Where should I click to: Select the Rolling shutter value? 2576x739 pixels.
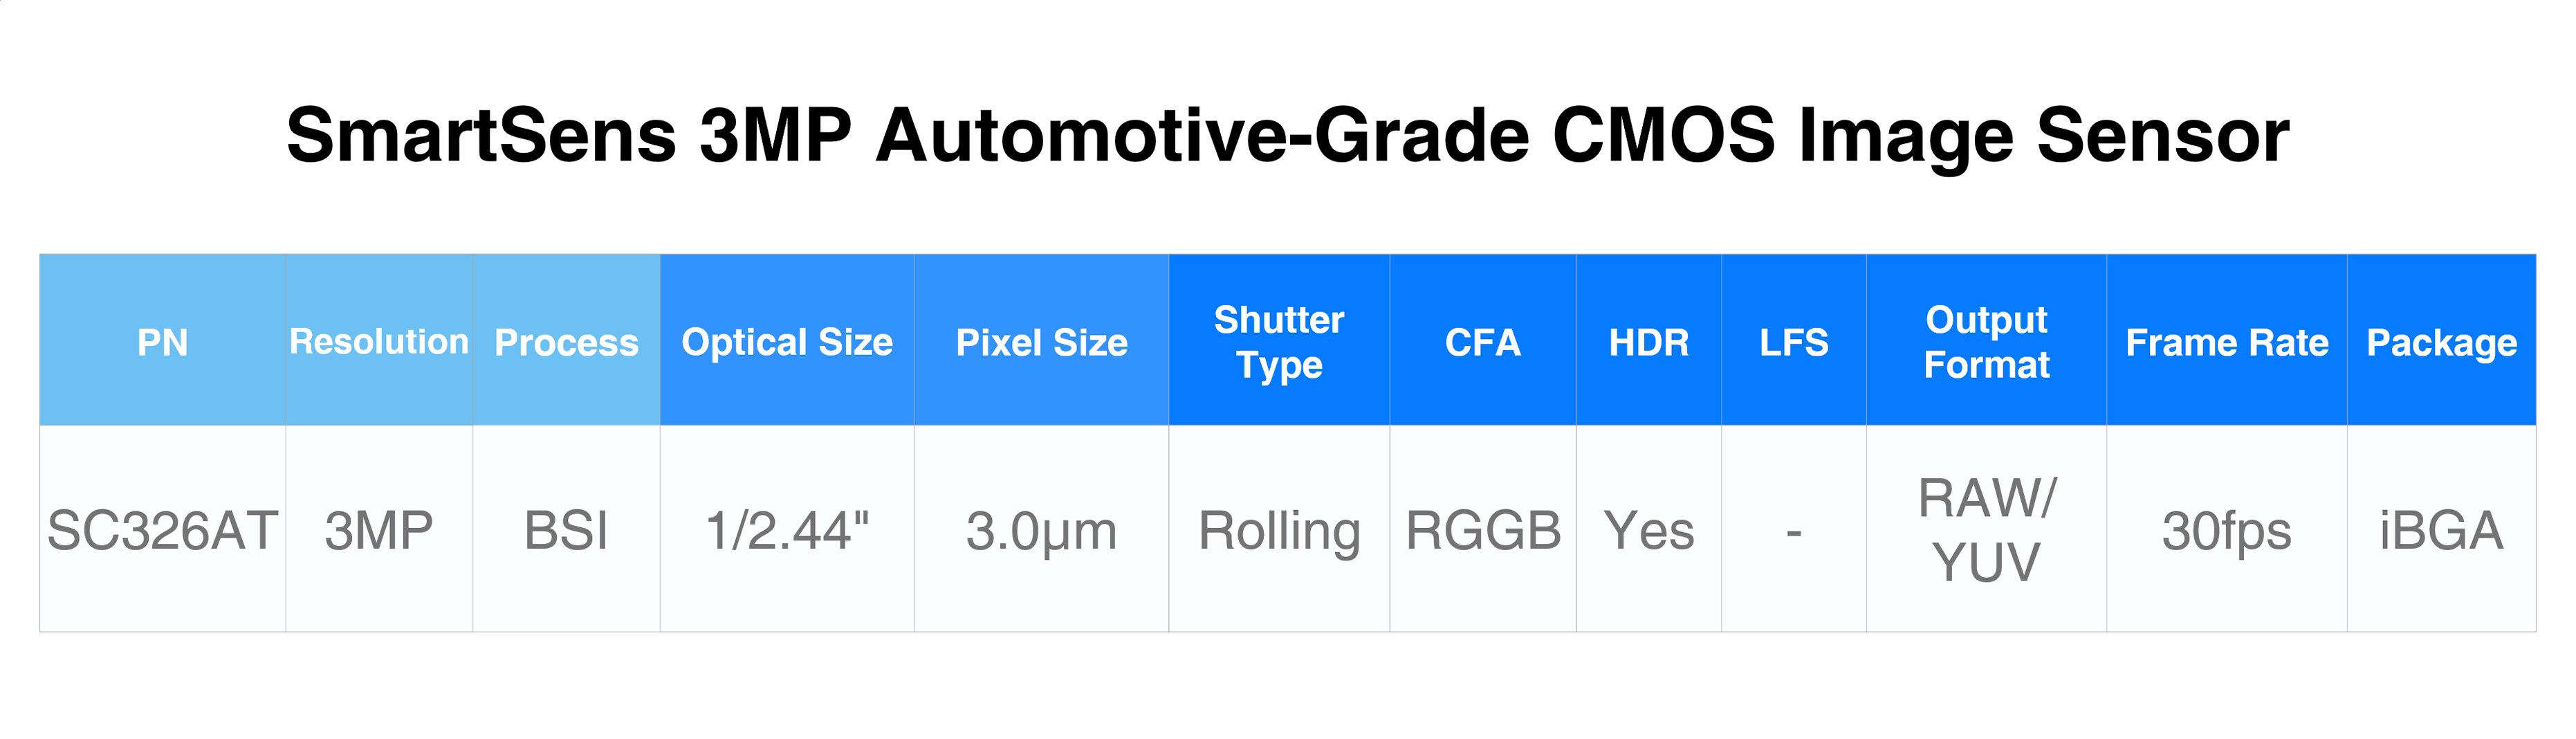click(1279, 529)
